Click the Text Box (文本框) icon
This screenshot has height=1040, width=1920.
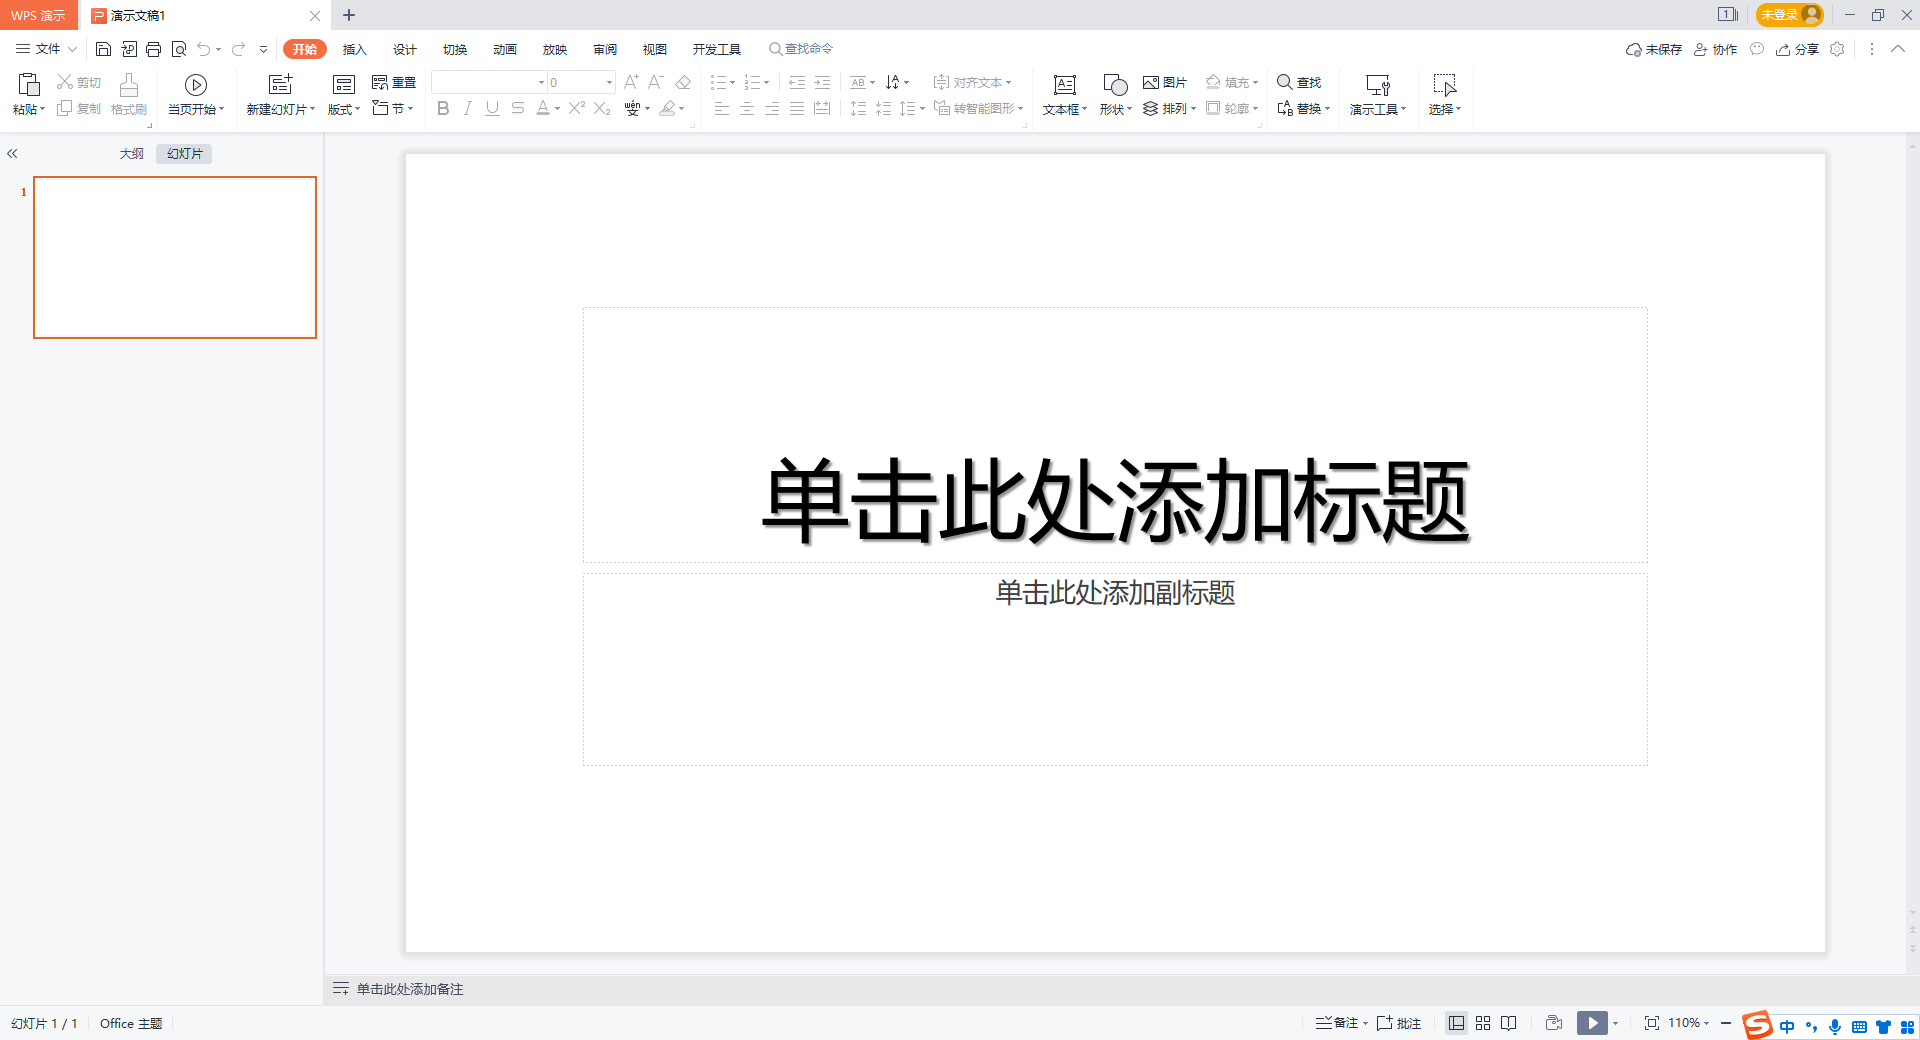pos(1065,85)
